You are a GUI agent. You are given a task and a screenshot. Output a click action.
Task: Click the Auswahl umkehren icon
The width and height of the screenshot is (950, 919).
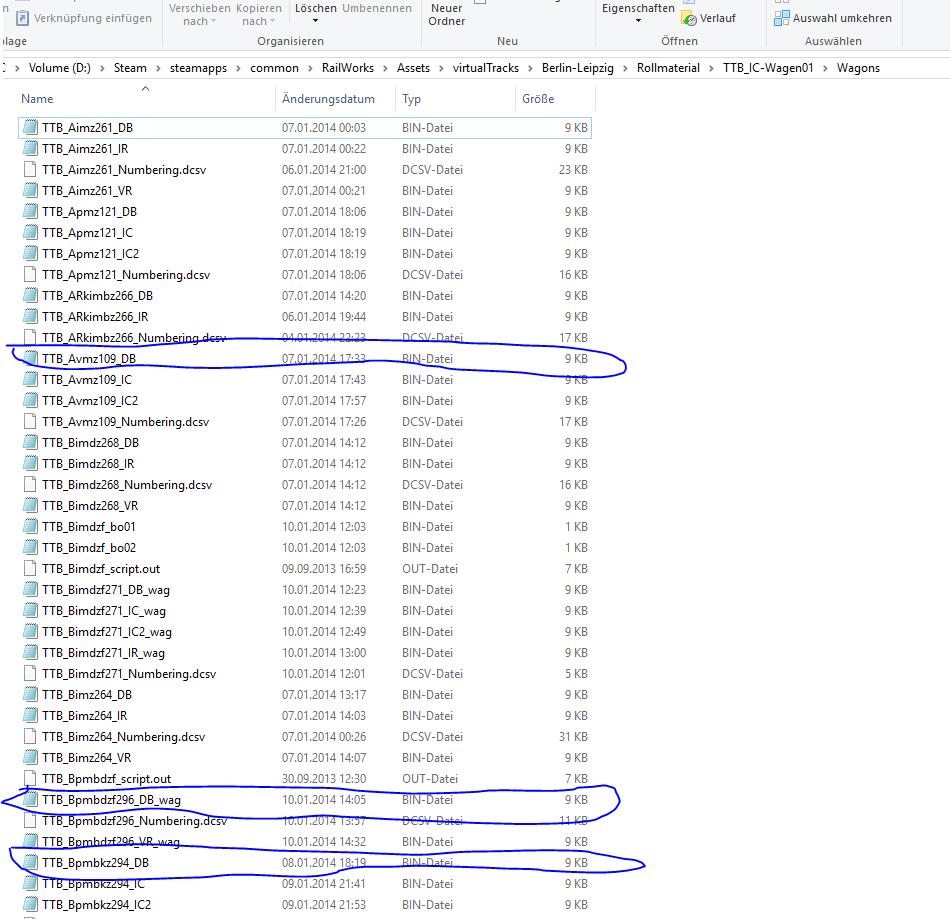coord(782,18)
